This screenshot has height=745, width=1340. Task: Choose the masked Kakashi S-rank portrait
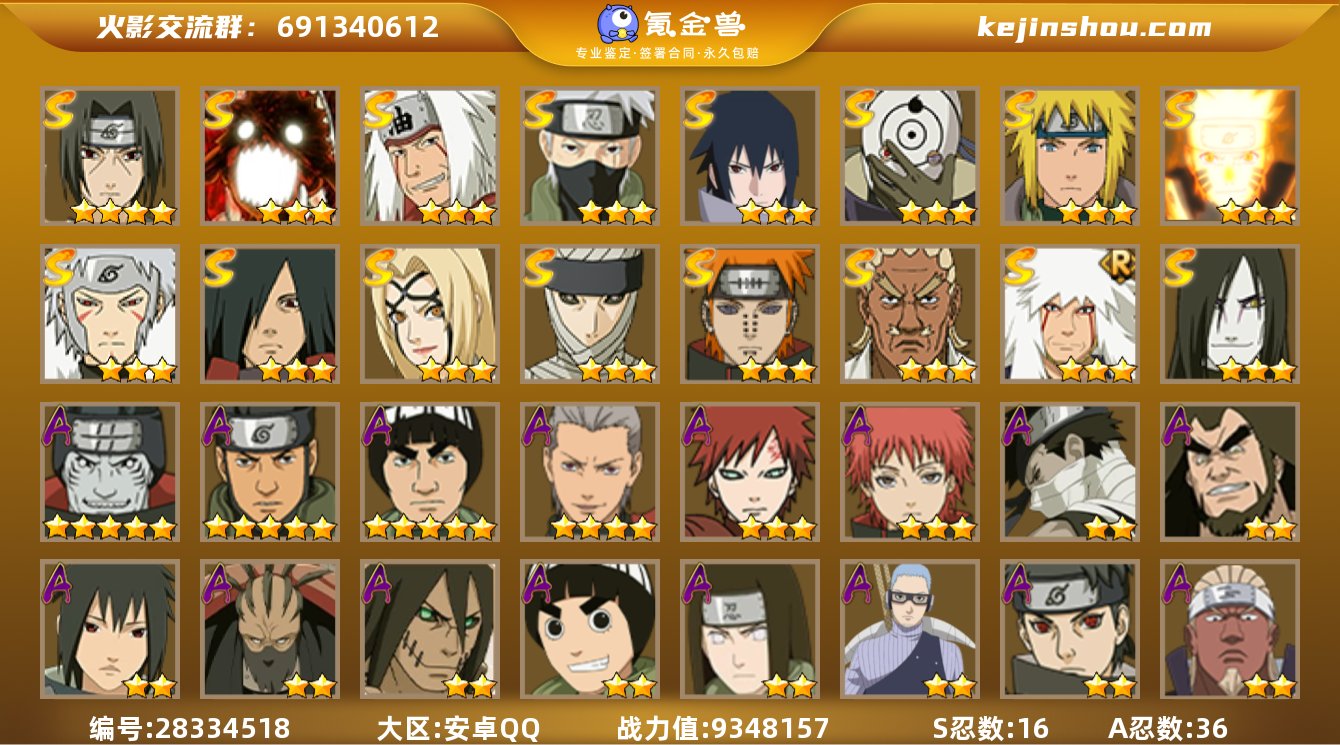589,155
